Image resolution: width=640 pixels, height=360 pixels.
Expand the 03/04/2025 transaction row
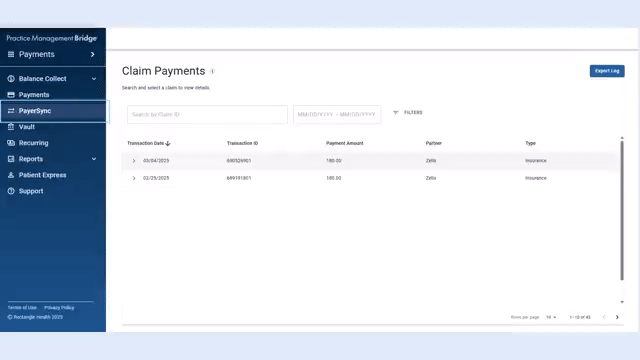point(134,161)
